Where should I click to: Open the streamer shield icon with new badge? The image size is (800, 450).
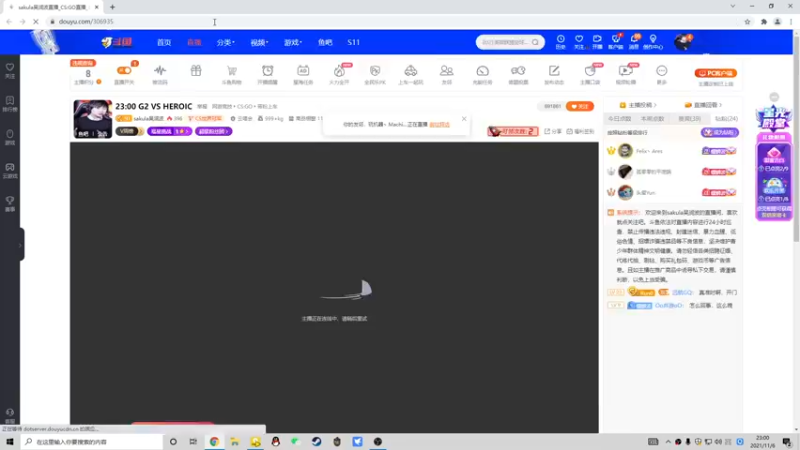pos(590,73)
